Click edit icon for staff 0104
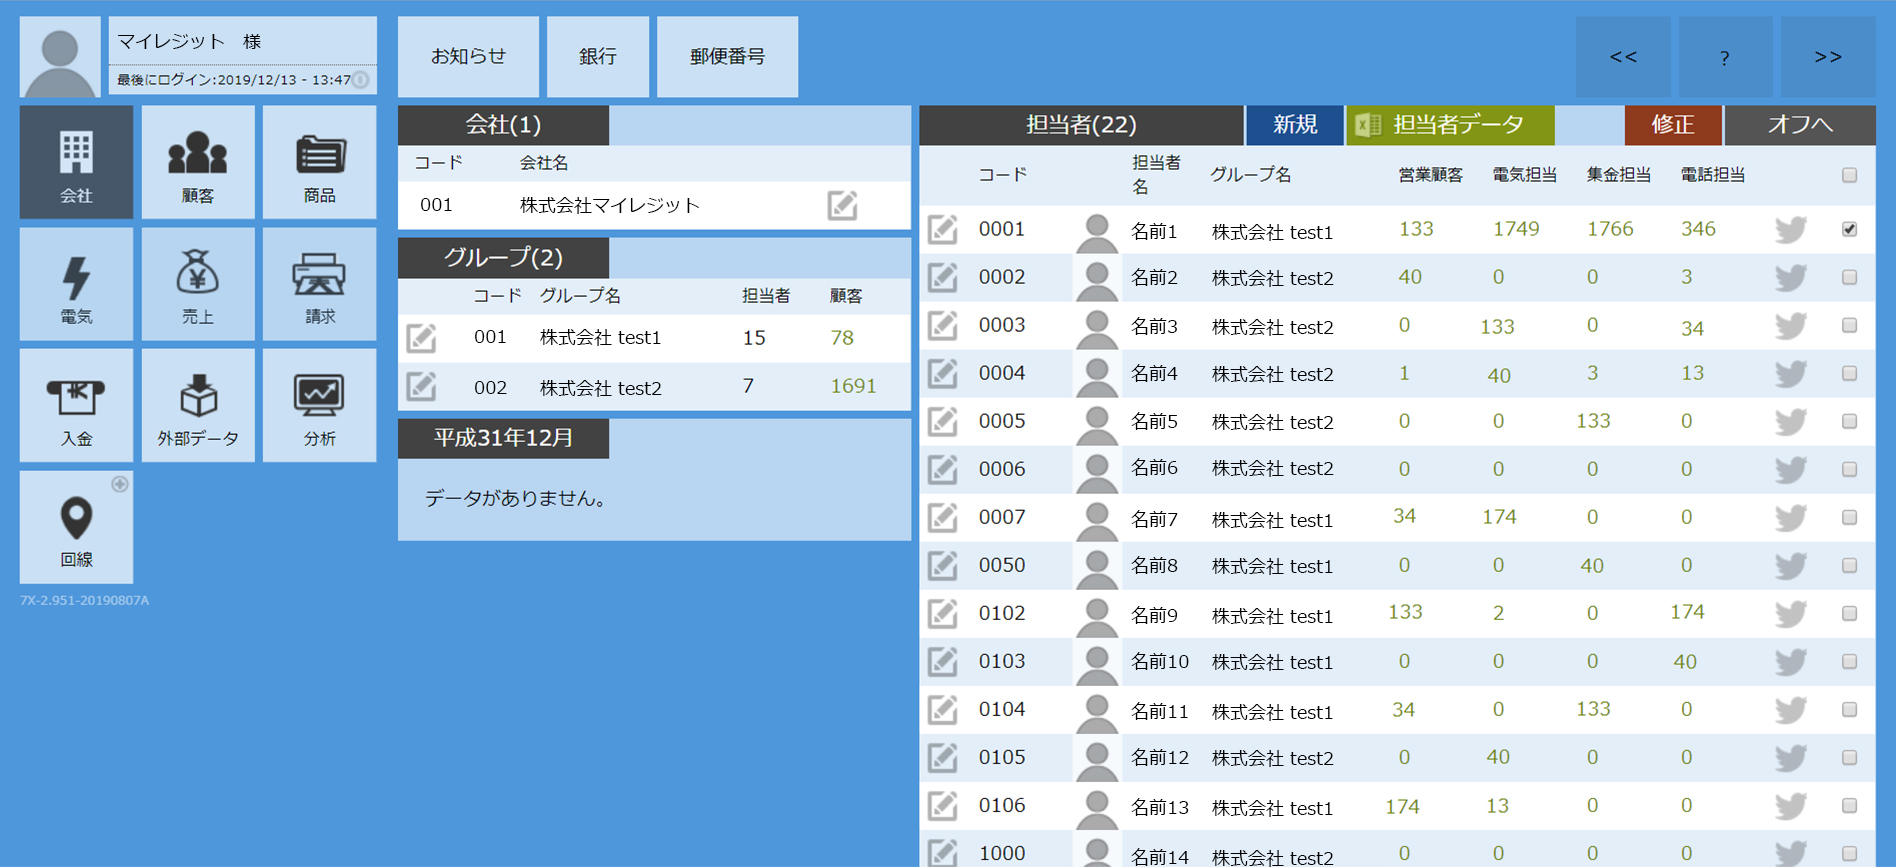The height and width of the screenshot is (867, 1896). coord(942,709)
